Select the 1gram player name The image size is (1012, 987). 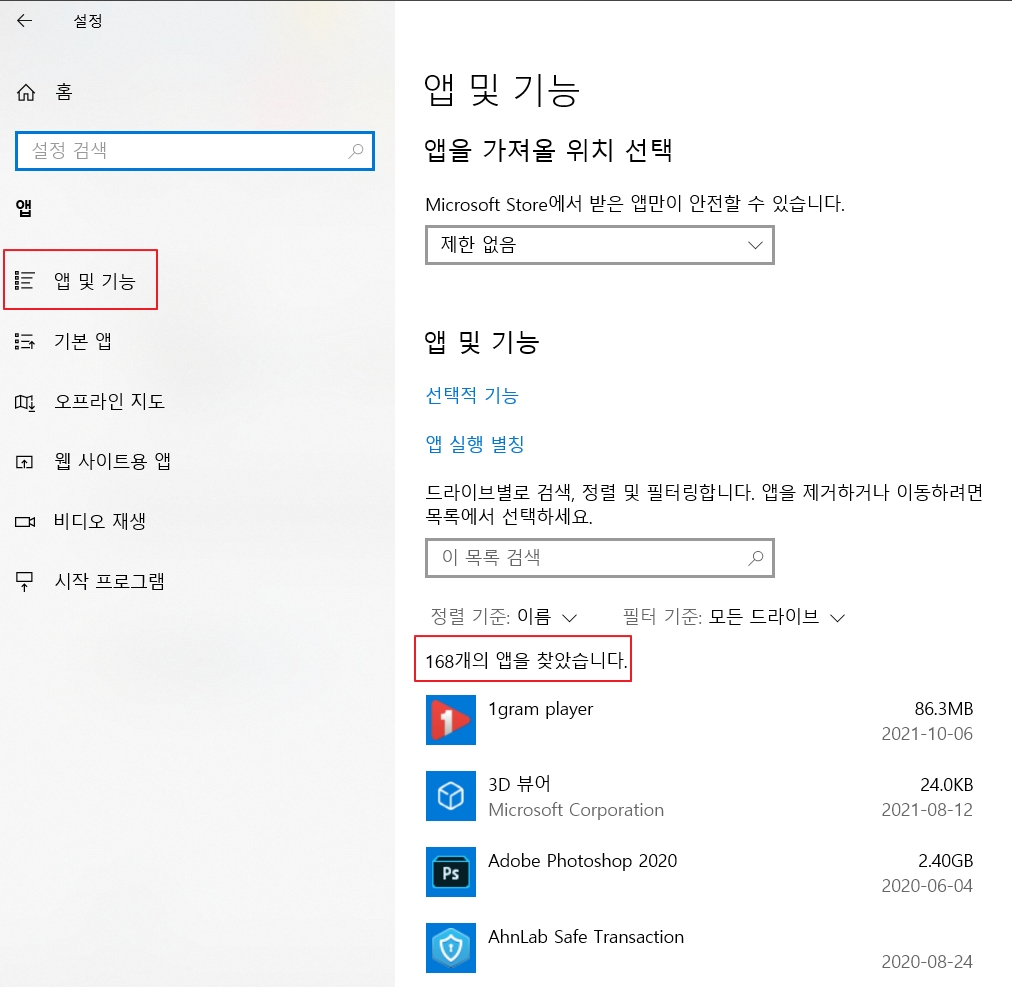click(540, 709)
